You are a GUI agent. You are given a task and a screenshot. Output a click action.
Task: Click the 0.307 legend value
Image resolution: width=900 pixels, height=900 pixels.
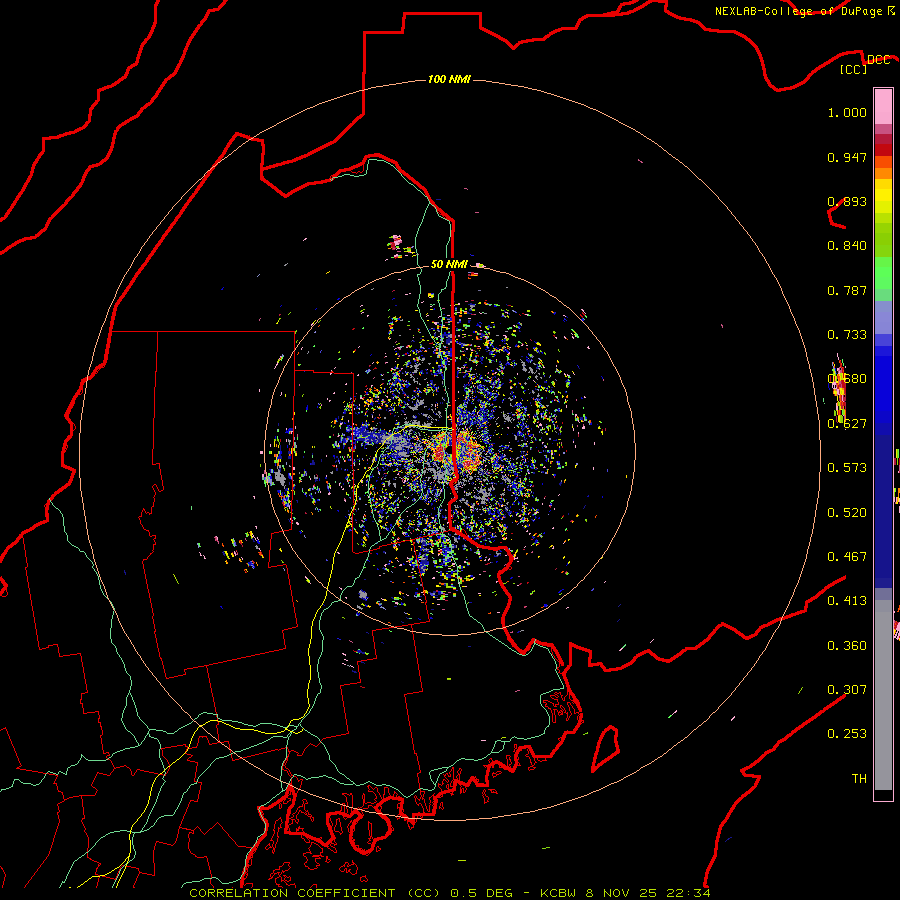tap(847, 689)
